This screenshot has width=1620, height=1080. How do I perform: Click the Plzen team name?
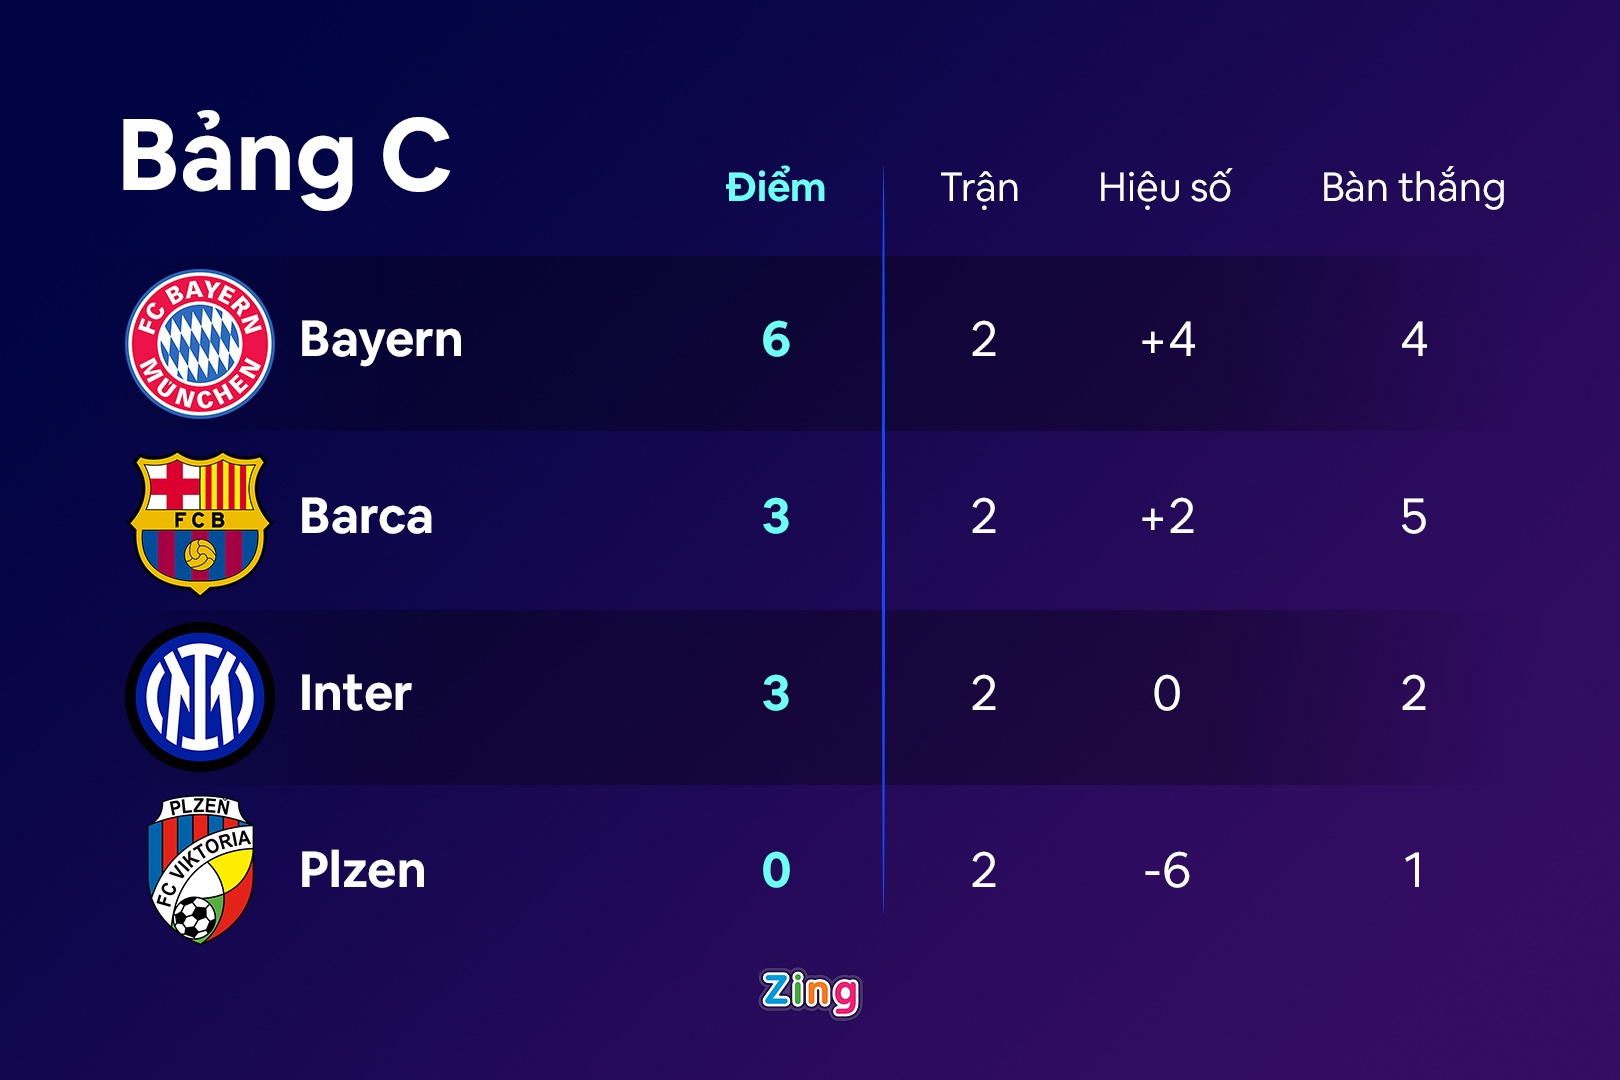point(362,870)
